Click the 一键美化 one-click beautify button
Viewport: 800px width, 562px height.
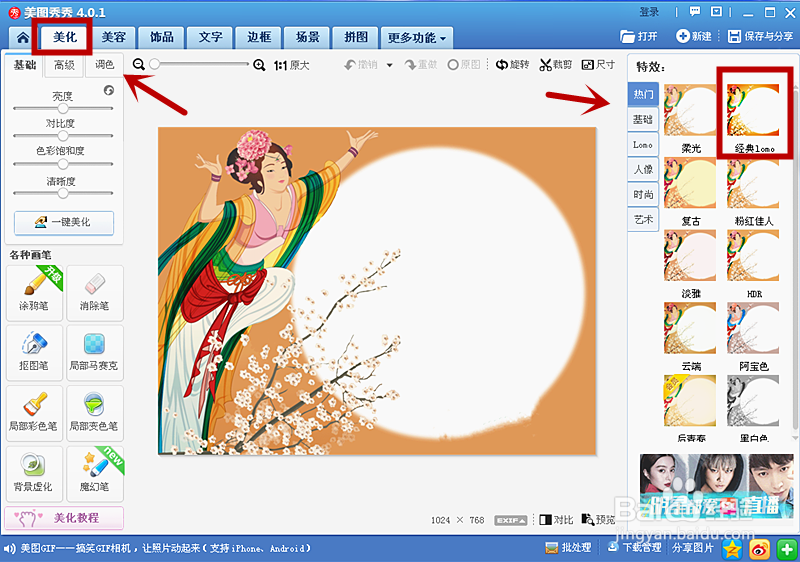[x=64, y=222]
